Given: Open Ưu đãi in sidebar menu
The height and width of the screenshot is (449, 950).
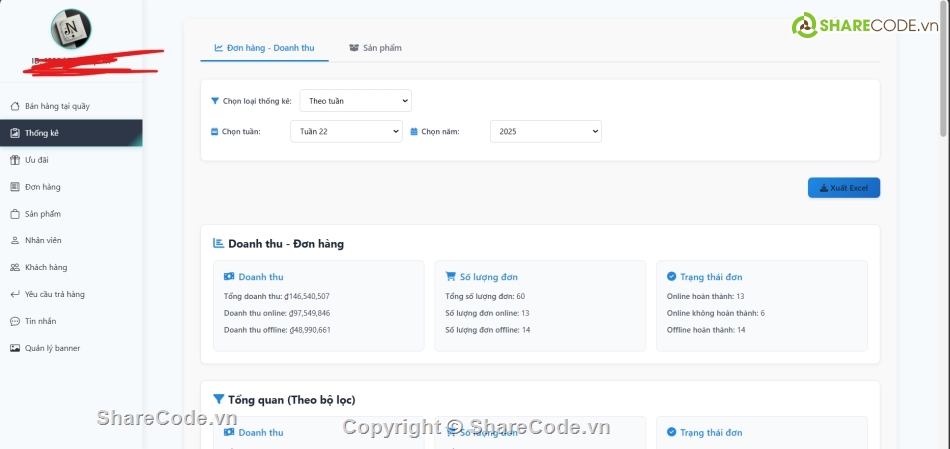Looking at the screenshot, I should [71, 160].
